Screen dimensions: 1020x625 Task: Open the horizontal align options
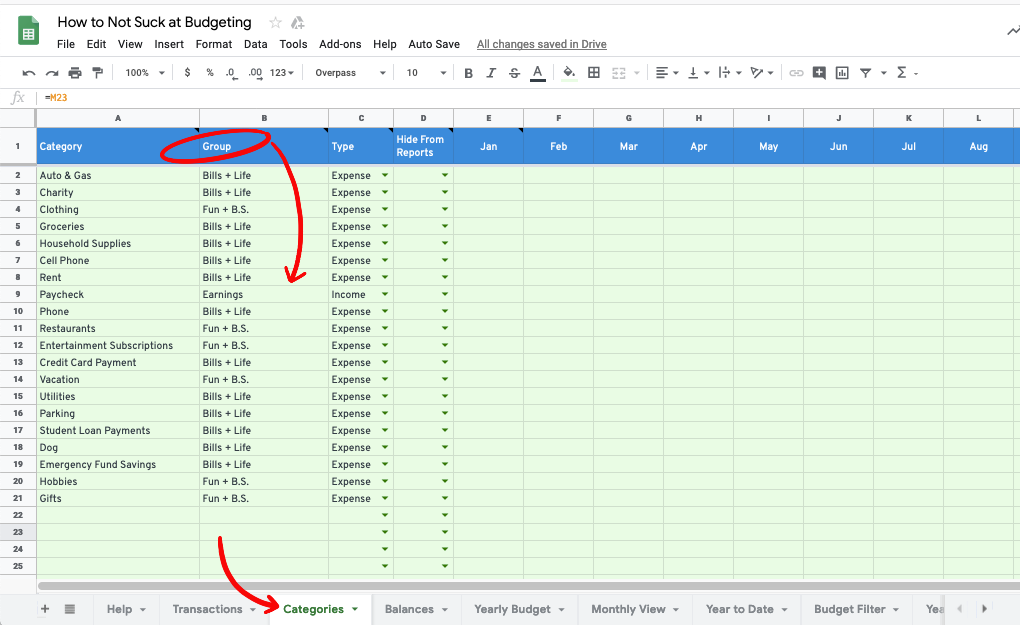point(667,73)
